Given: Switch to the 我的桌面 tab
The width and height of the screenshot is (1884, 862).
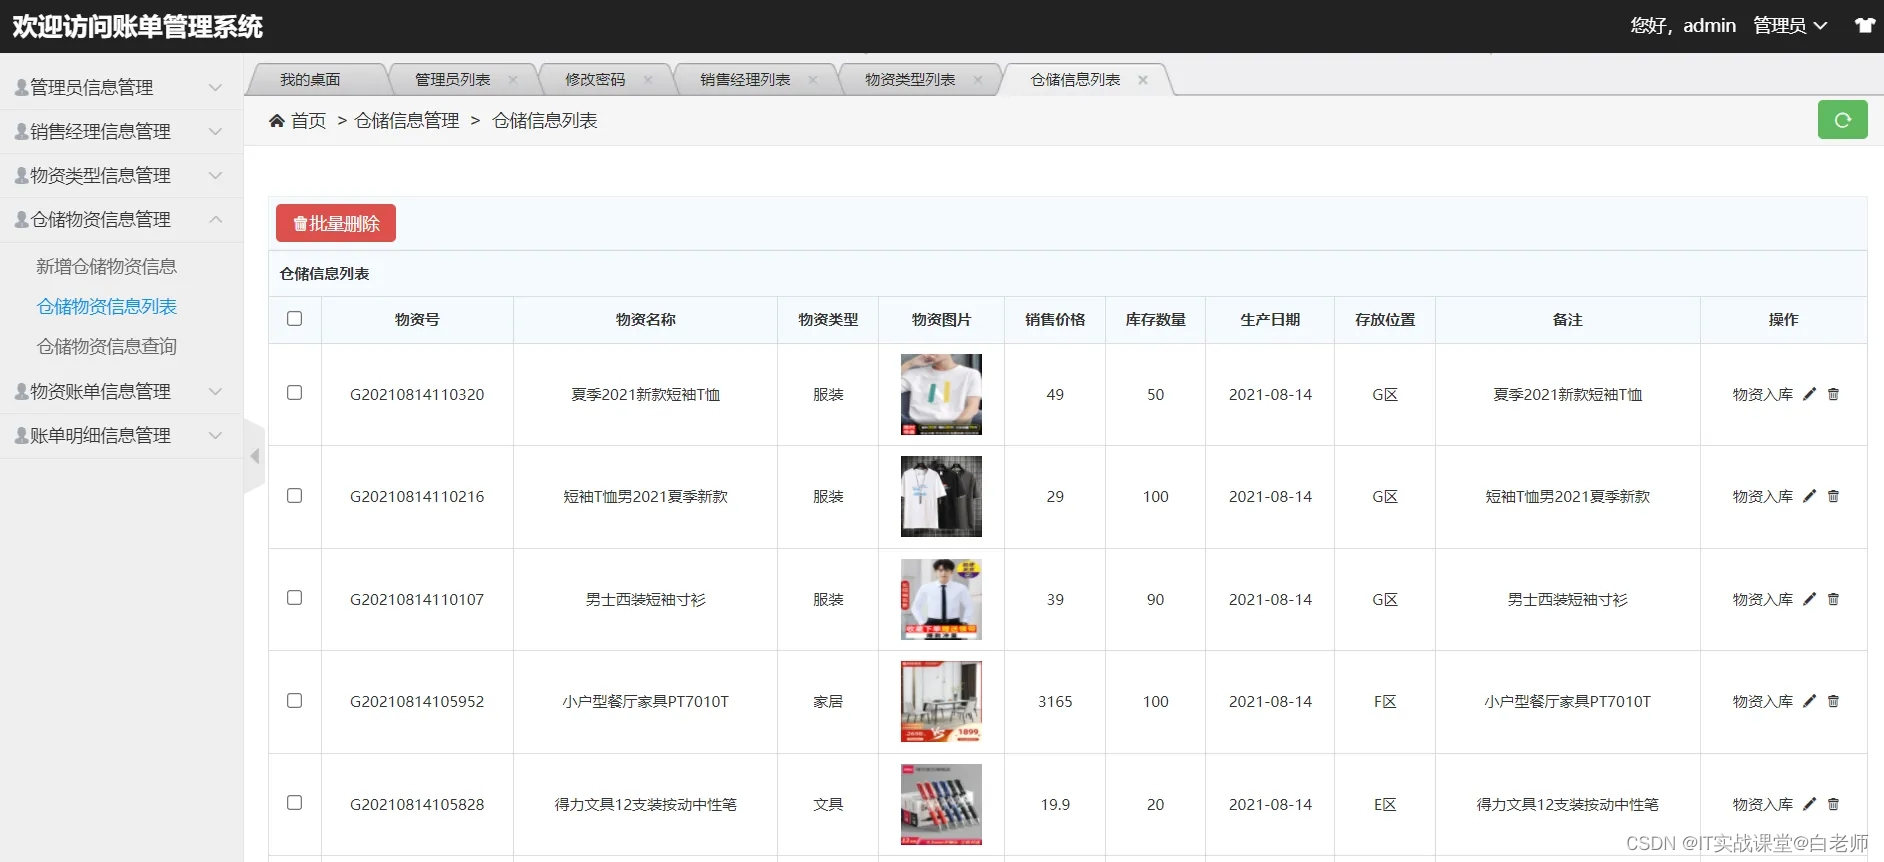Looking at the screenshot, I should click(x=310, y=80).
